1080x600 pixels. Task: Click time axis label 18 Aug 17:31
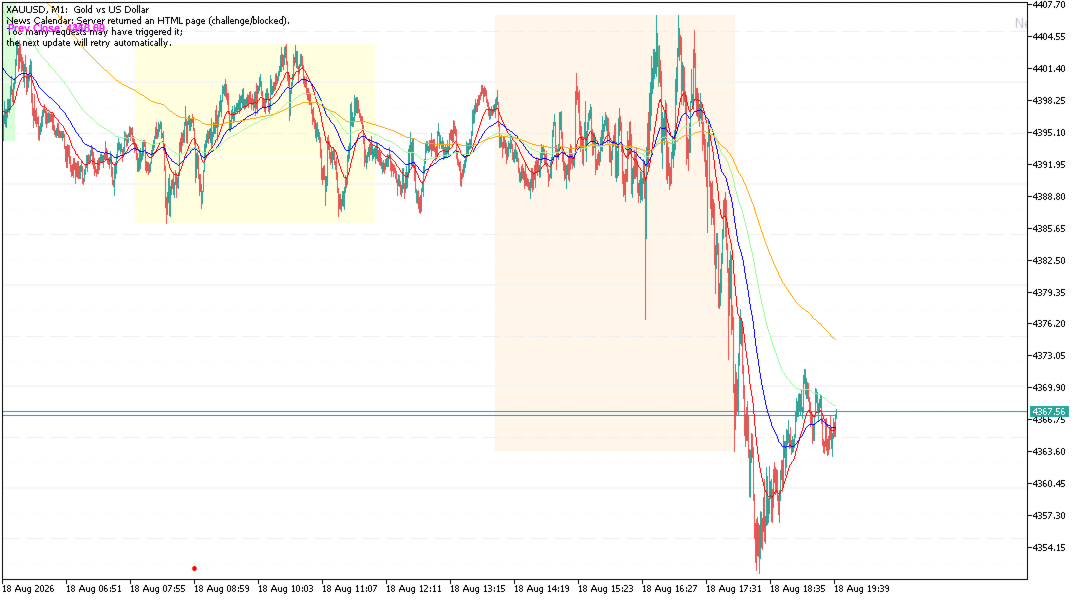[x=734, y=589]
